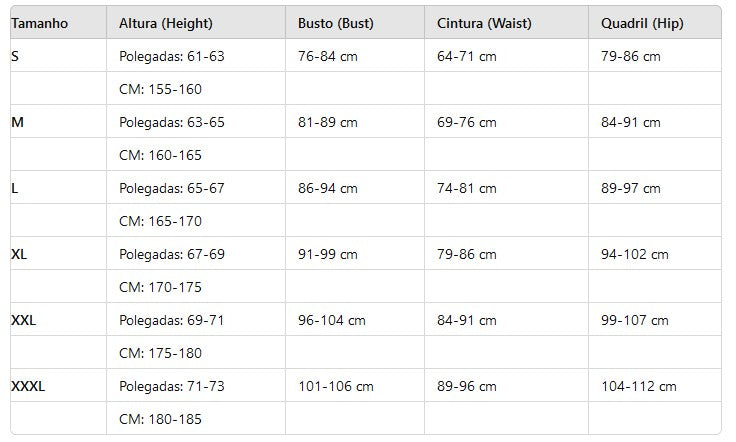736x442 pixels.
Task: Select the size L row label
Action: (x=15, y=188)
